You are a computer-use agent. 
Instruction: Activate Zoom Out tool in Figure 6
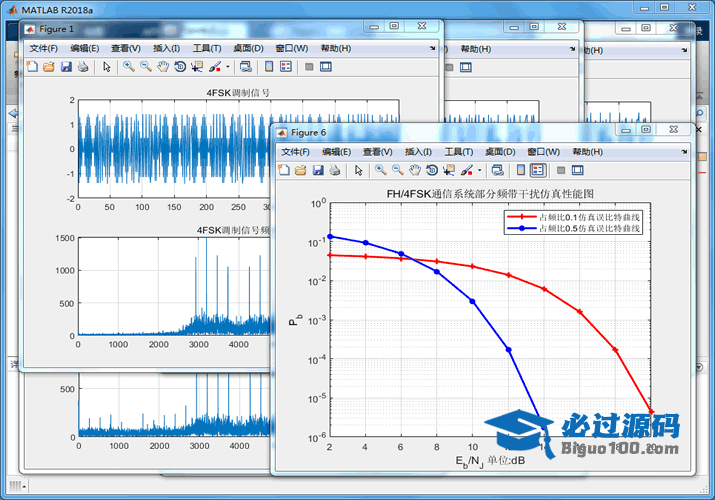coord(398,170)
